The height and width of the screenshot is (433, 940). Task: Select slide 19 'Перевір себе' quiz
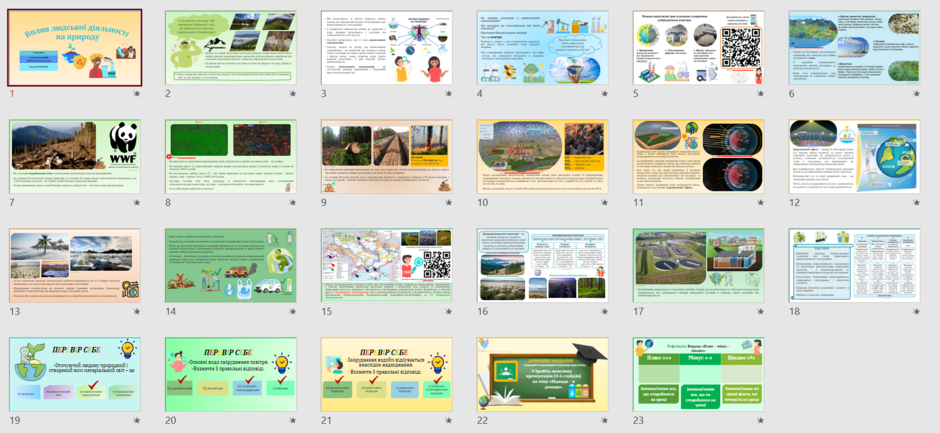[x=75, y=374]
